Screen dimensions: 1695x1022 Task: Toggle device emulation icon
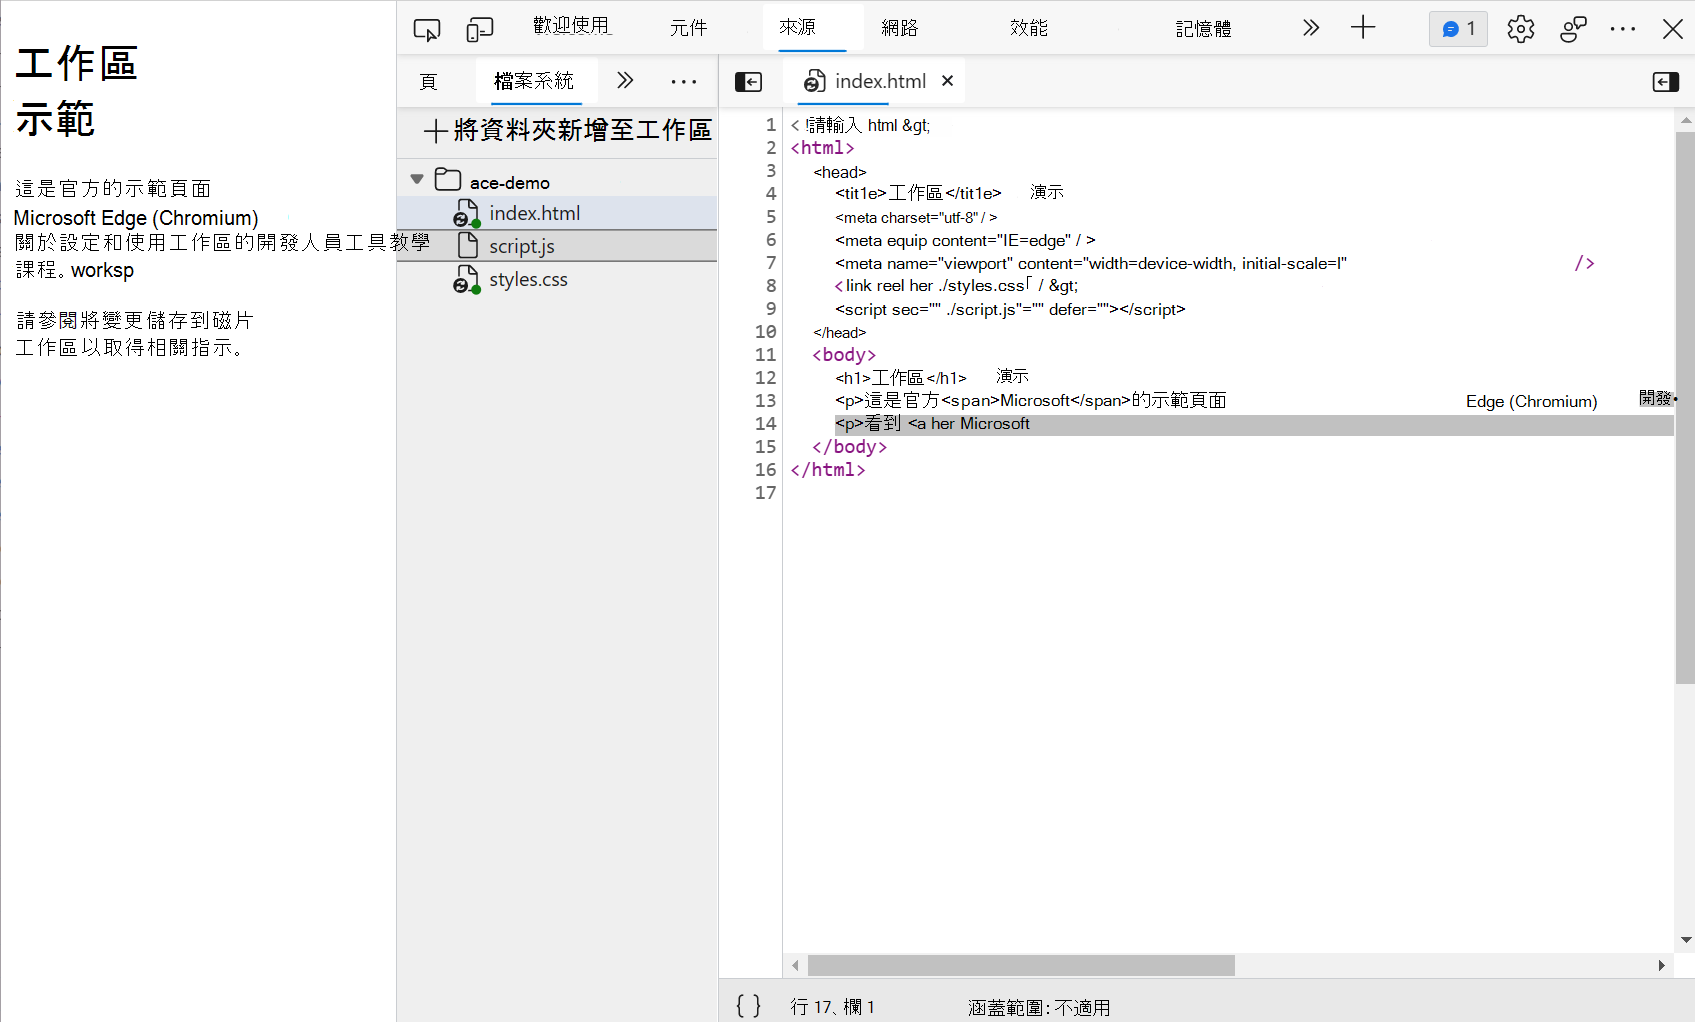pyautogui.click(x=480, y=29)
